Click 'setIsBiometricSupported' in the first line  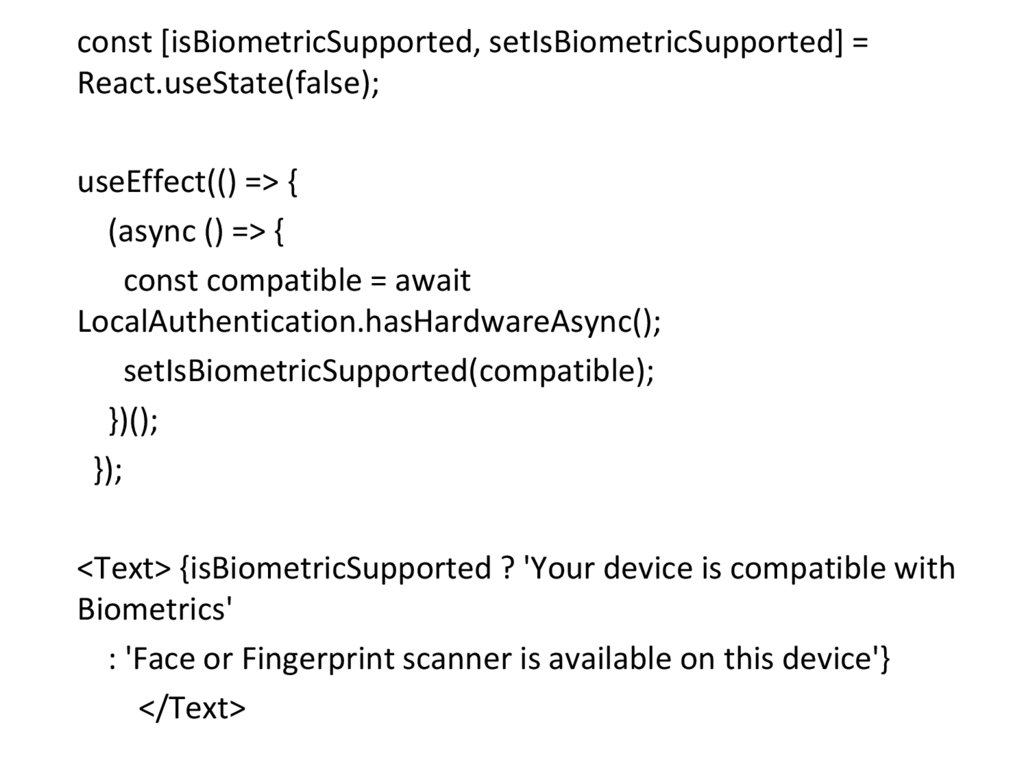tap(660, 43)
